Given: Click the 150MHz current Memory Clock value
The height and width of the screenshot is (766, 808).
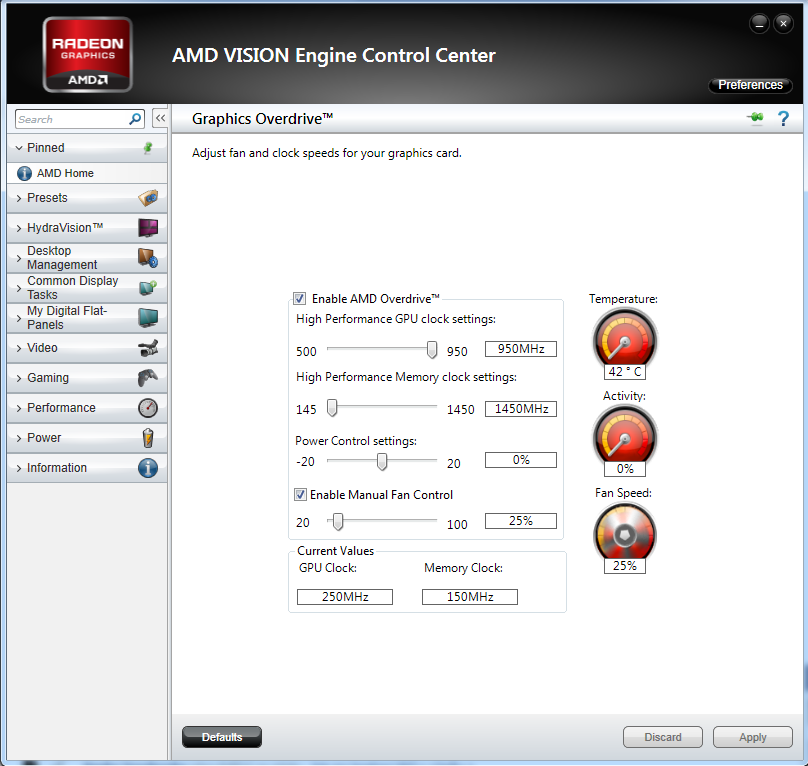Looking at the screenshot, I should [470, 597].
